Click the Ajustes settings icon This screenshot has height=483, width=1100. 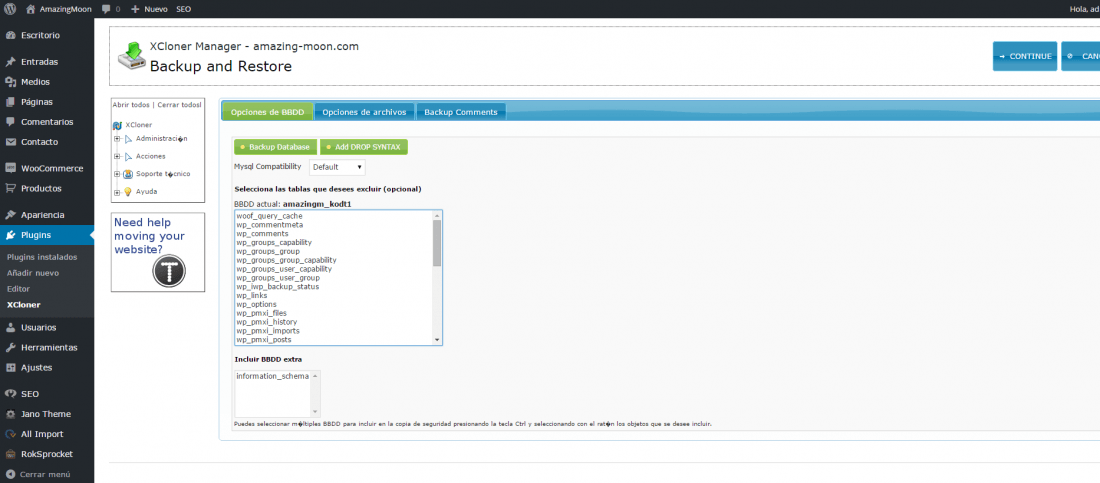pyautogui.click(x=11, y=367)
